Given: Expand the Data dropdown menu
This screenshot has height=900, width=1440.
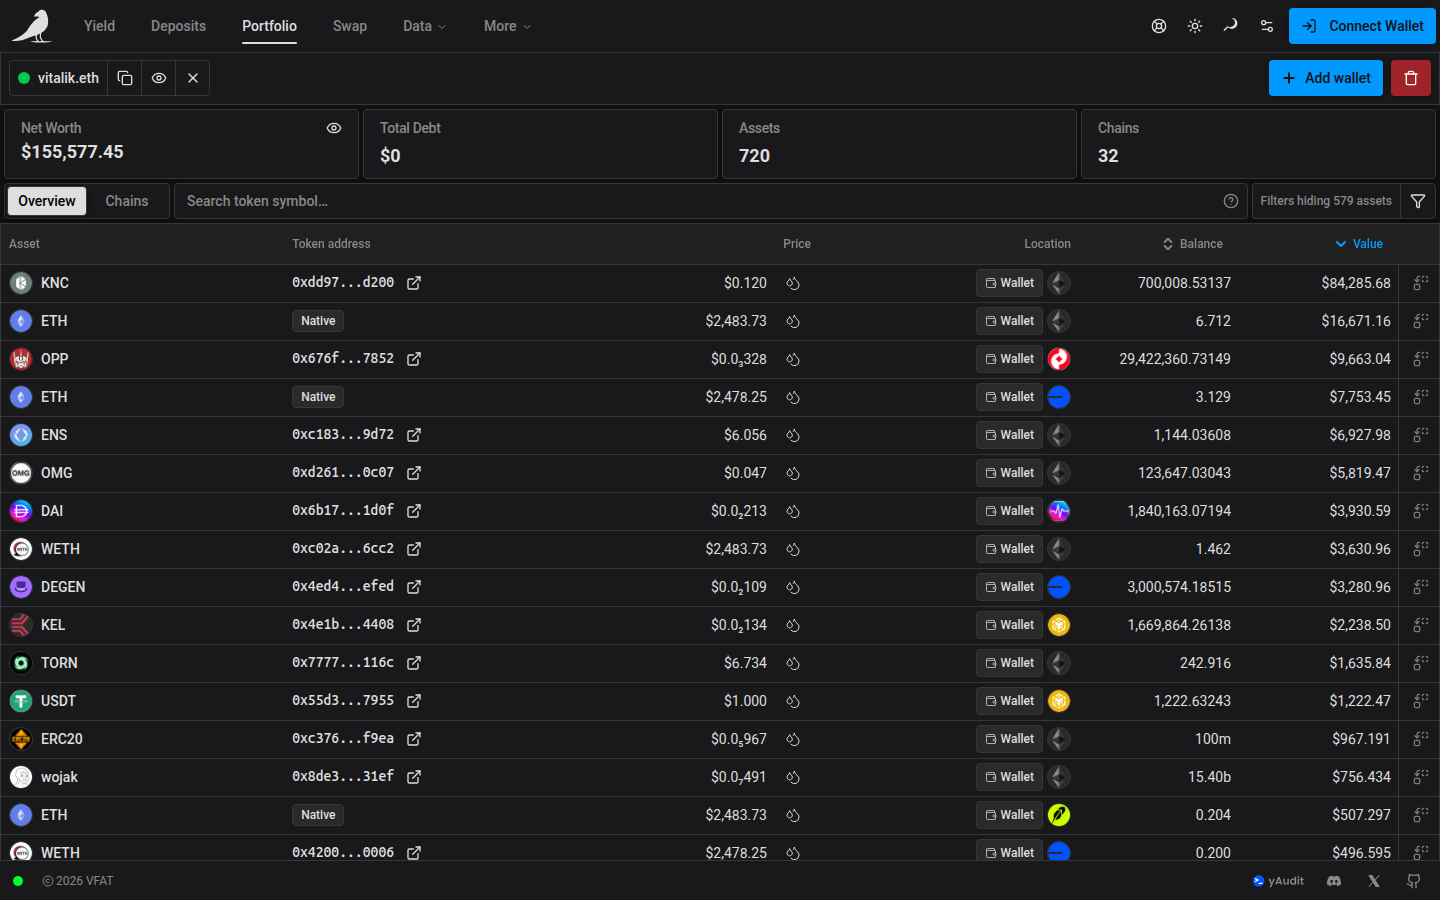Looking at the screenshot, I should pos(424,26).
